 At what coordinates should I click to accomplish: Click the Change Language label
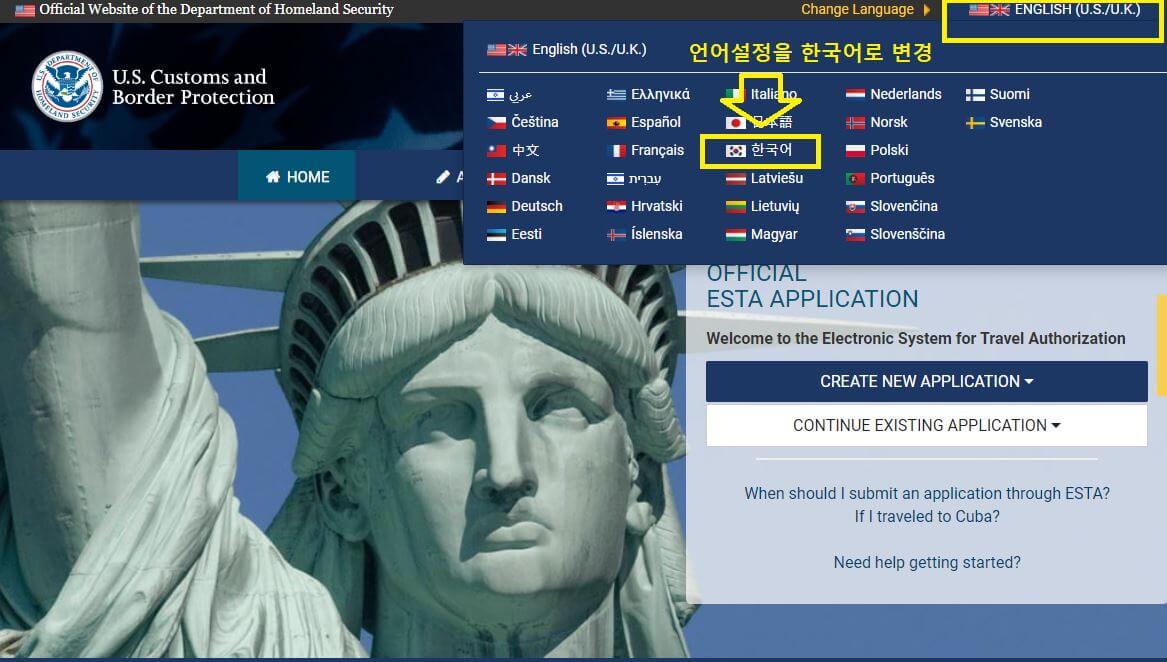coord(857,10)
